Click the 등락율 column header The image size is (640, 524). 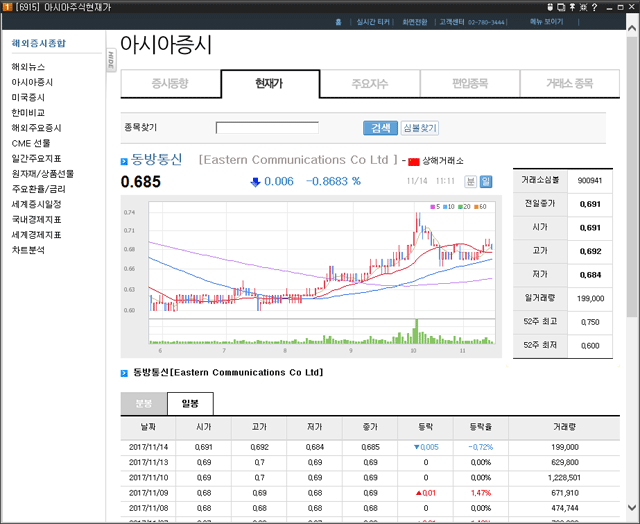pyautogui.click(x=481, y=427)
